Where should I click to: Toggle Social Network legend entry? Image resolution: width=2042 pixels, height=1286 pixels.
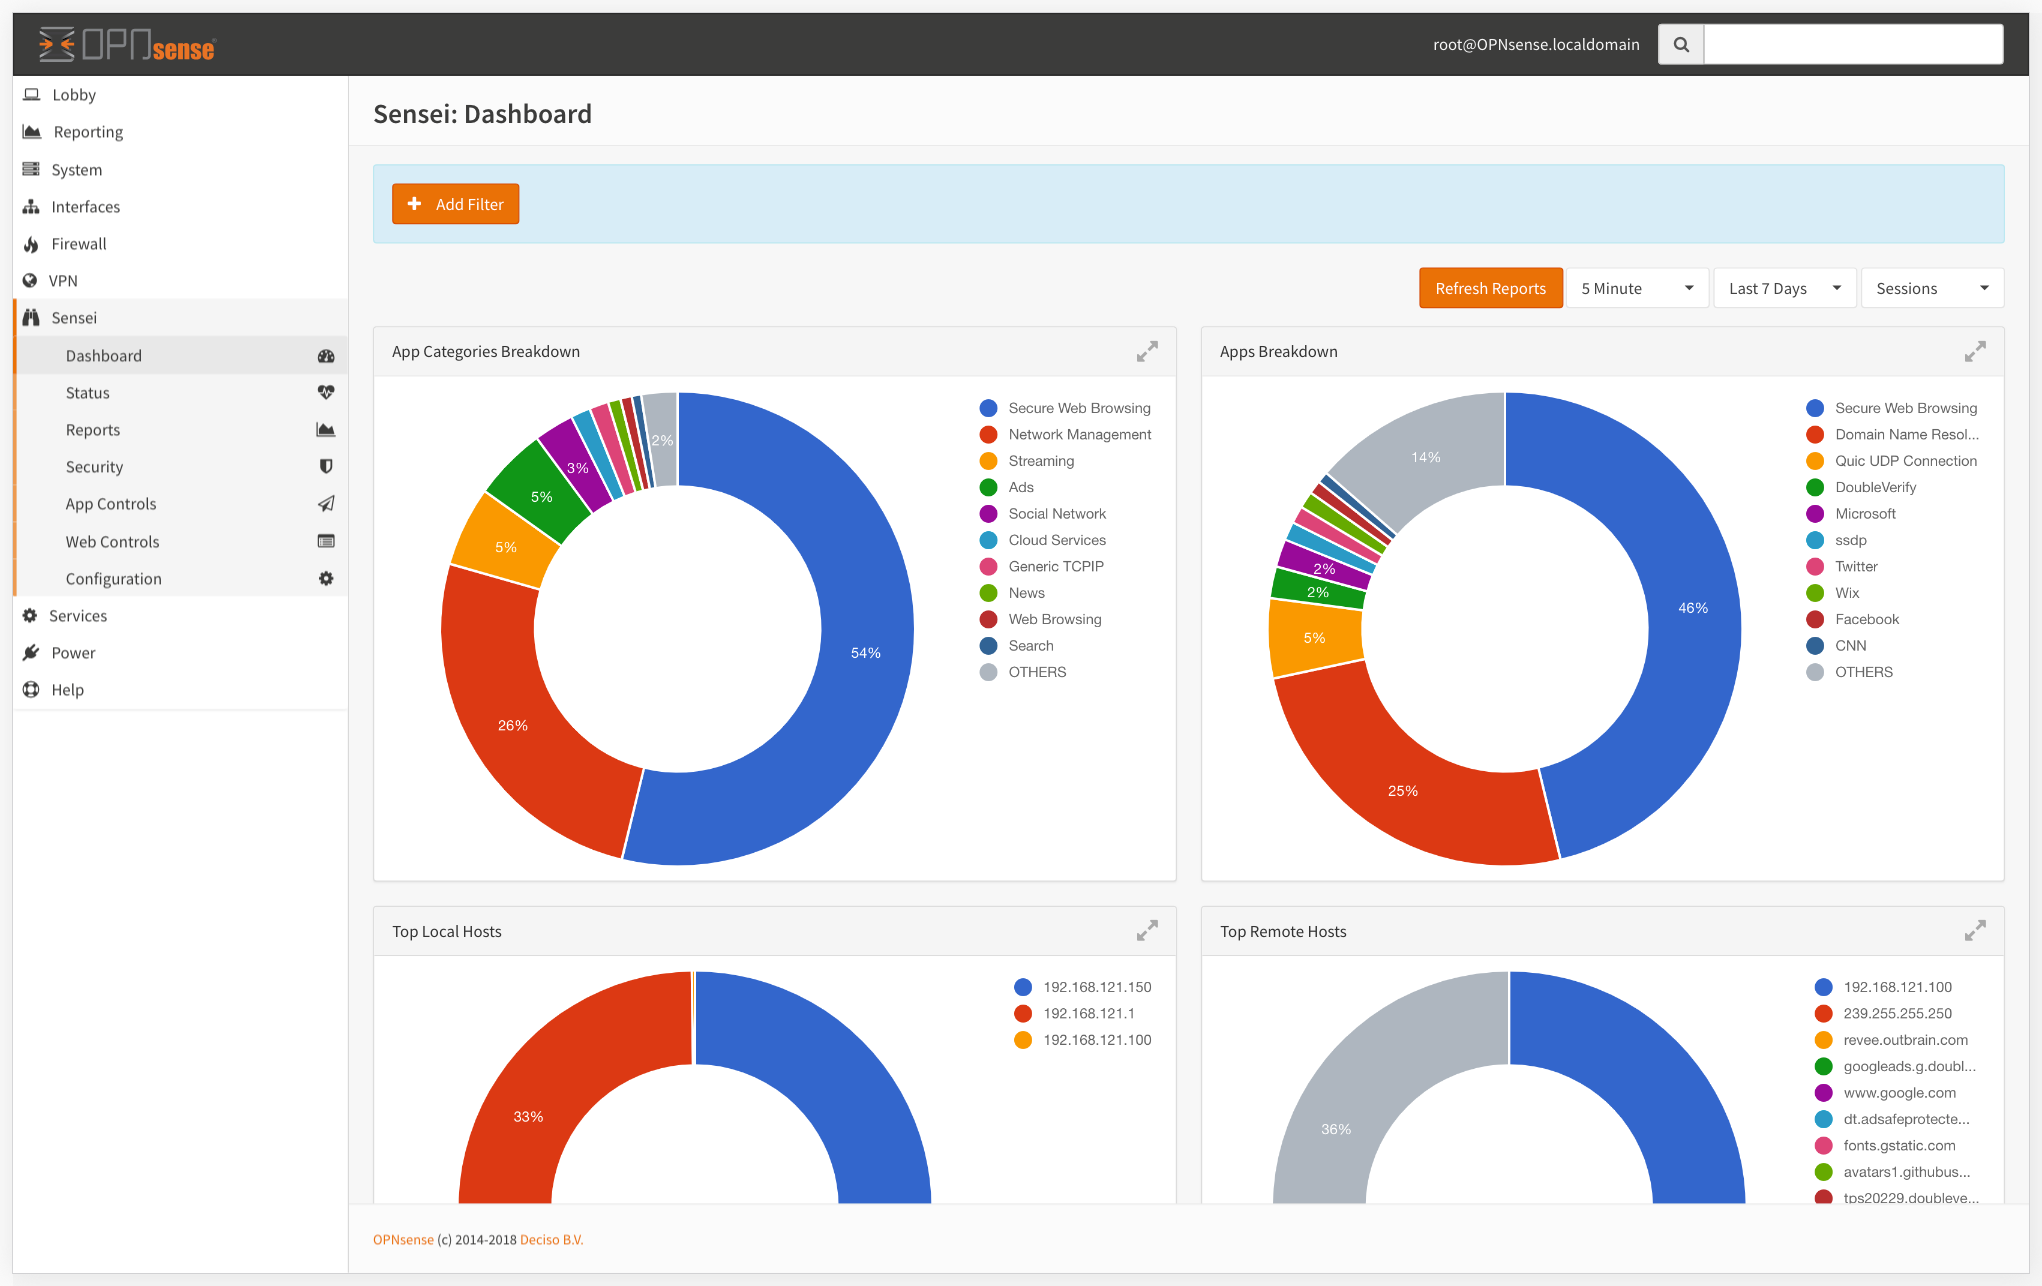point(1043,513)
